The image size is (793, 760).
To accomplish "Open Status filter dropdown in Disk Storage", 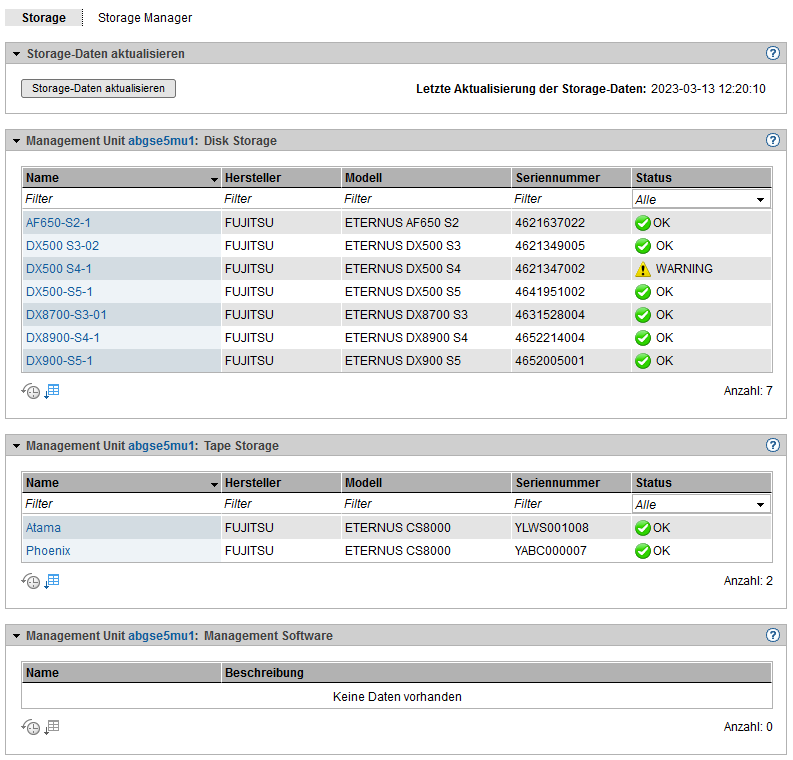I will (701, 200).
